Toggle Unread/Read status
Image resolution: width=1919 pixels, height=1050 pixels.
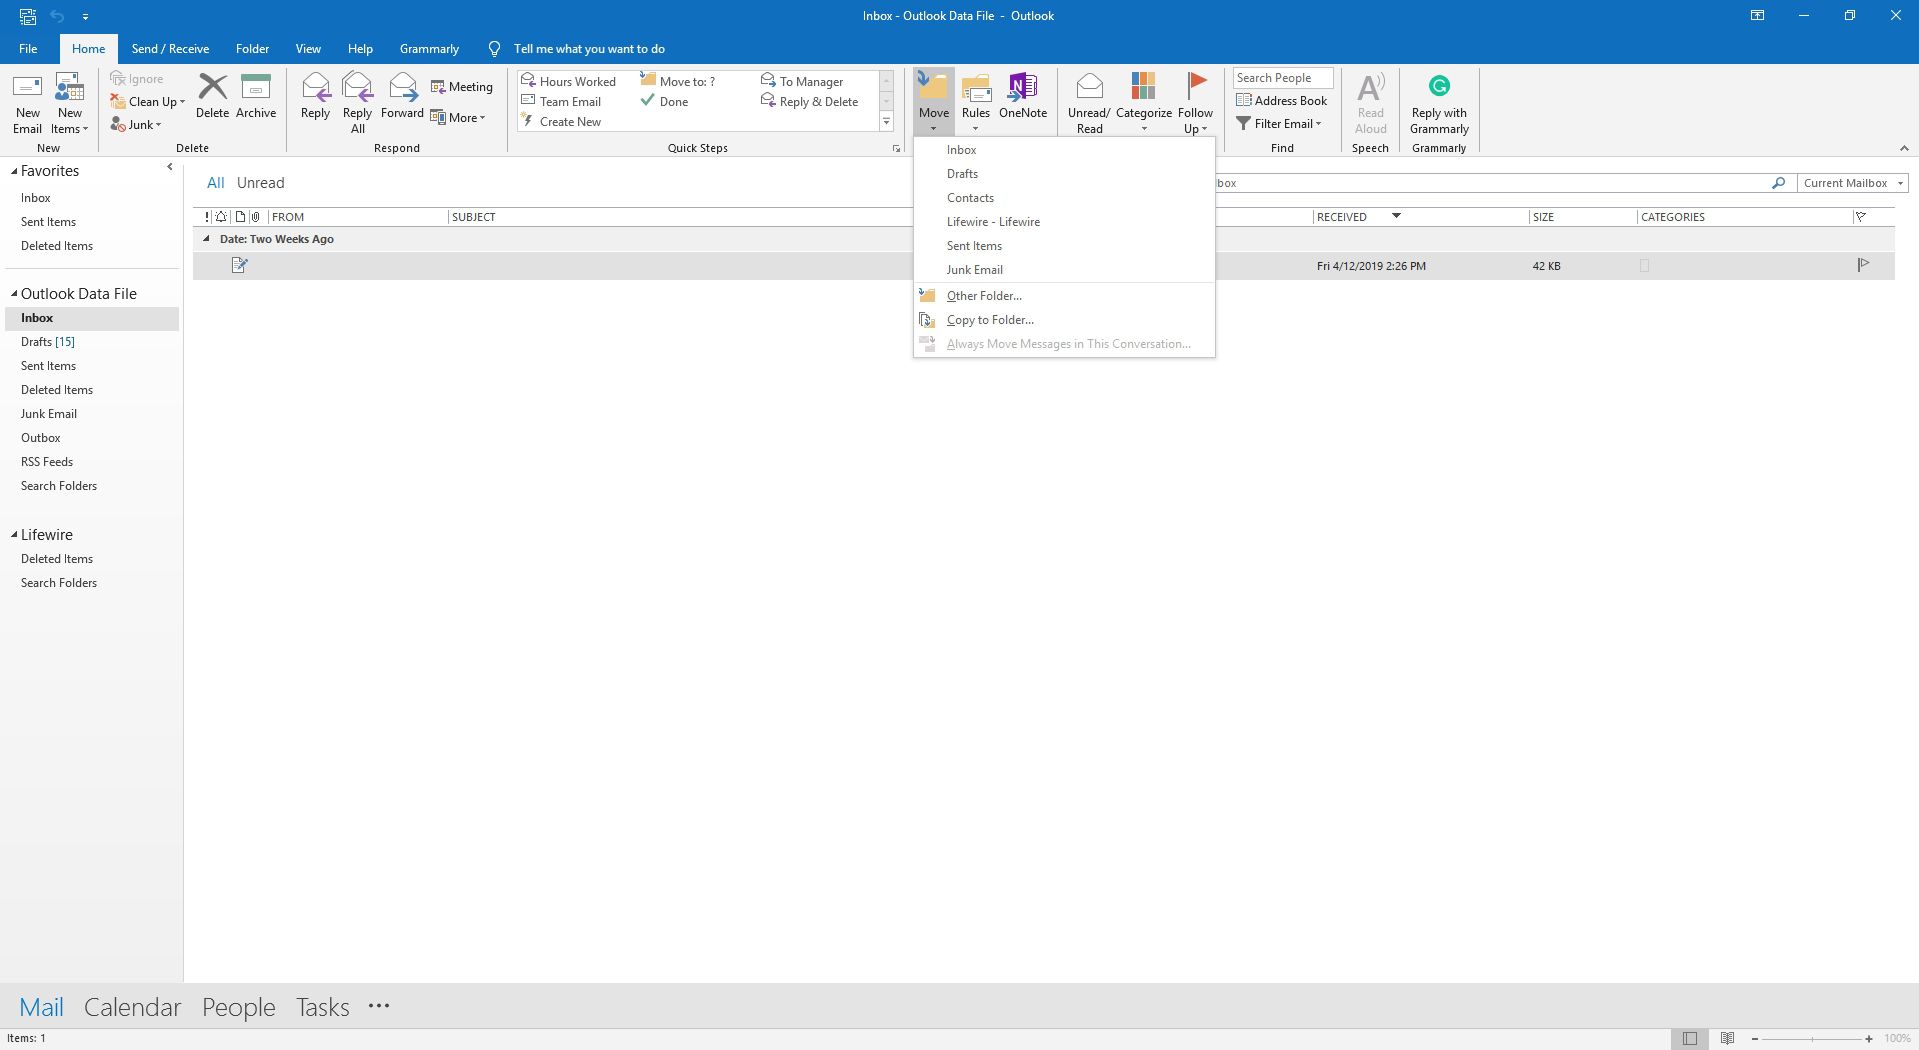1089,102
